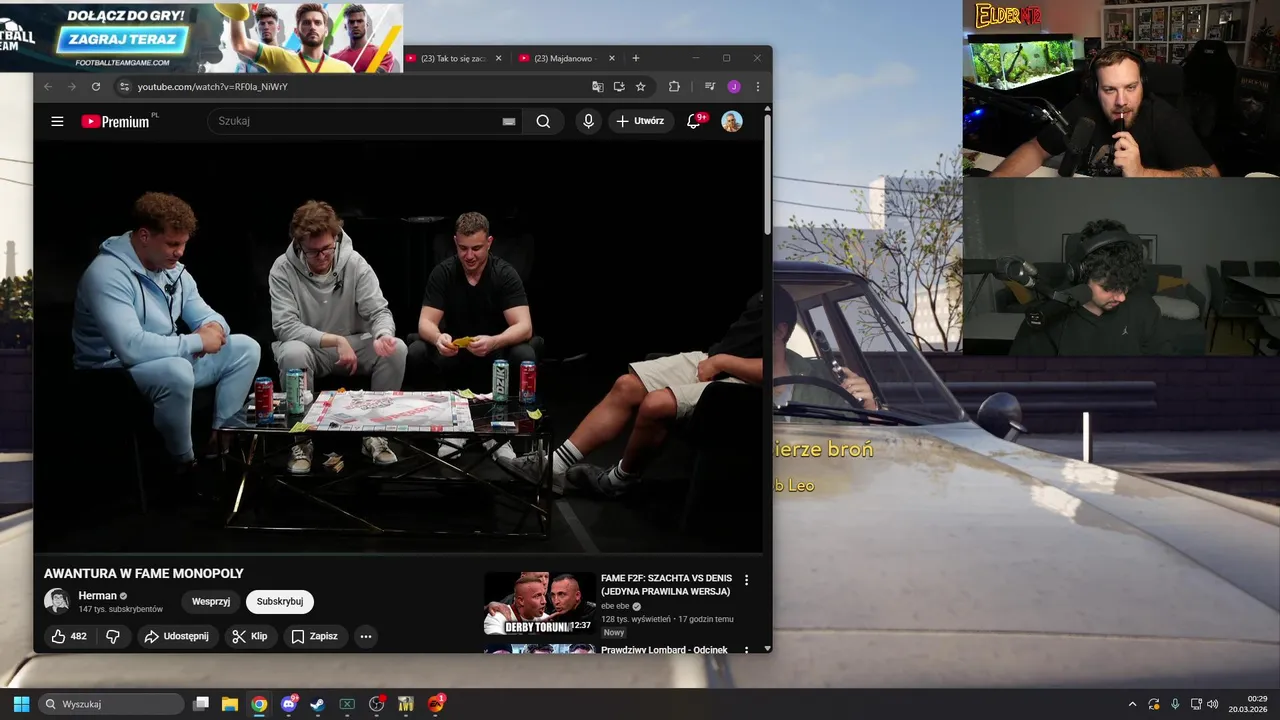Click the taskbar Wyszukaj search box
This screenshot has width=1280, height=720.
(x=111, y=704)
